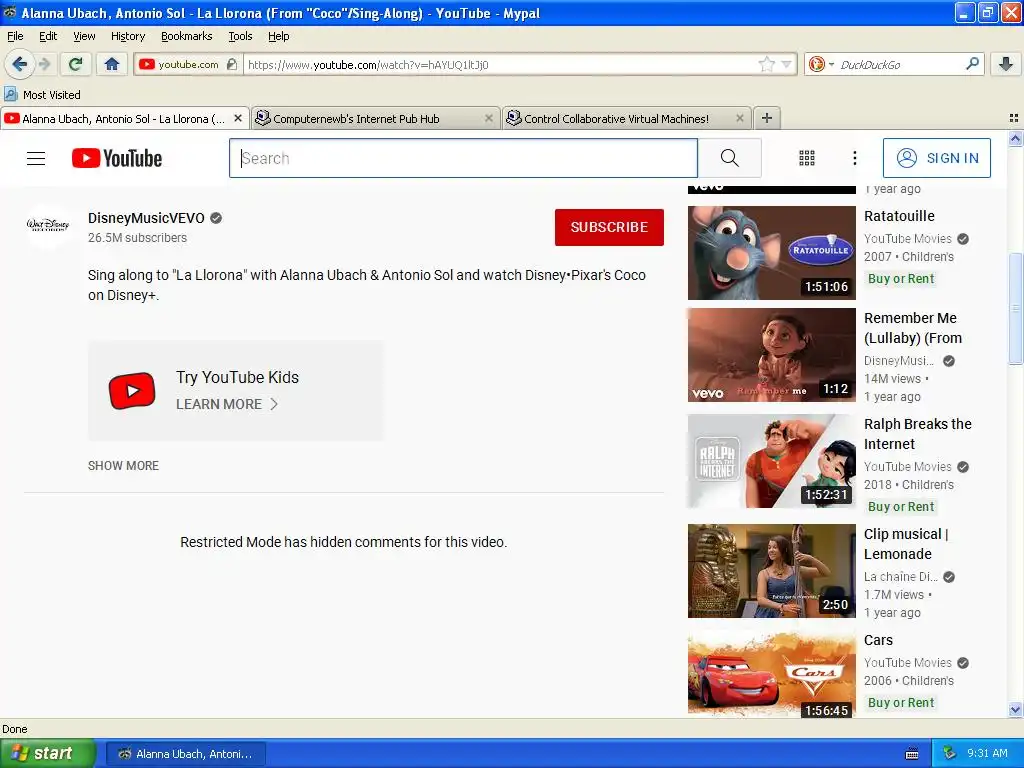Expand description with SHOW MORE
Screen dimensions: 1024x768
pyautogui.click(x=123, y=466)
